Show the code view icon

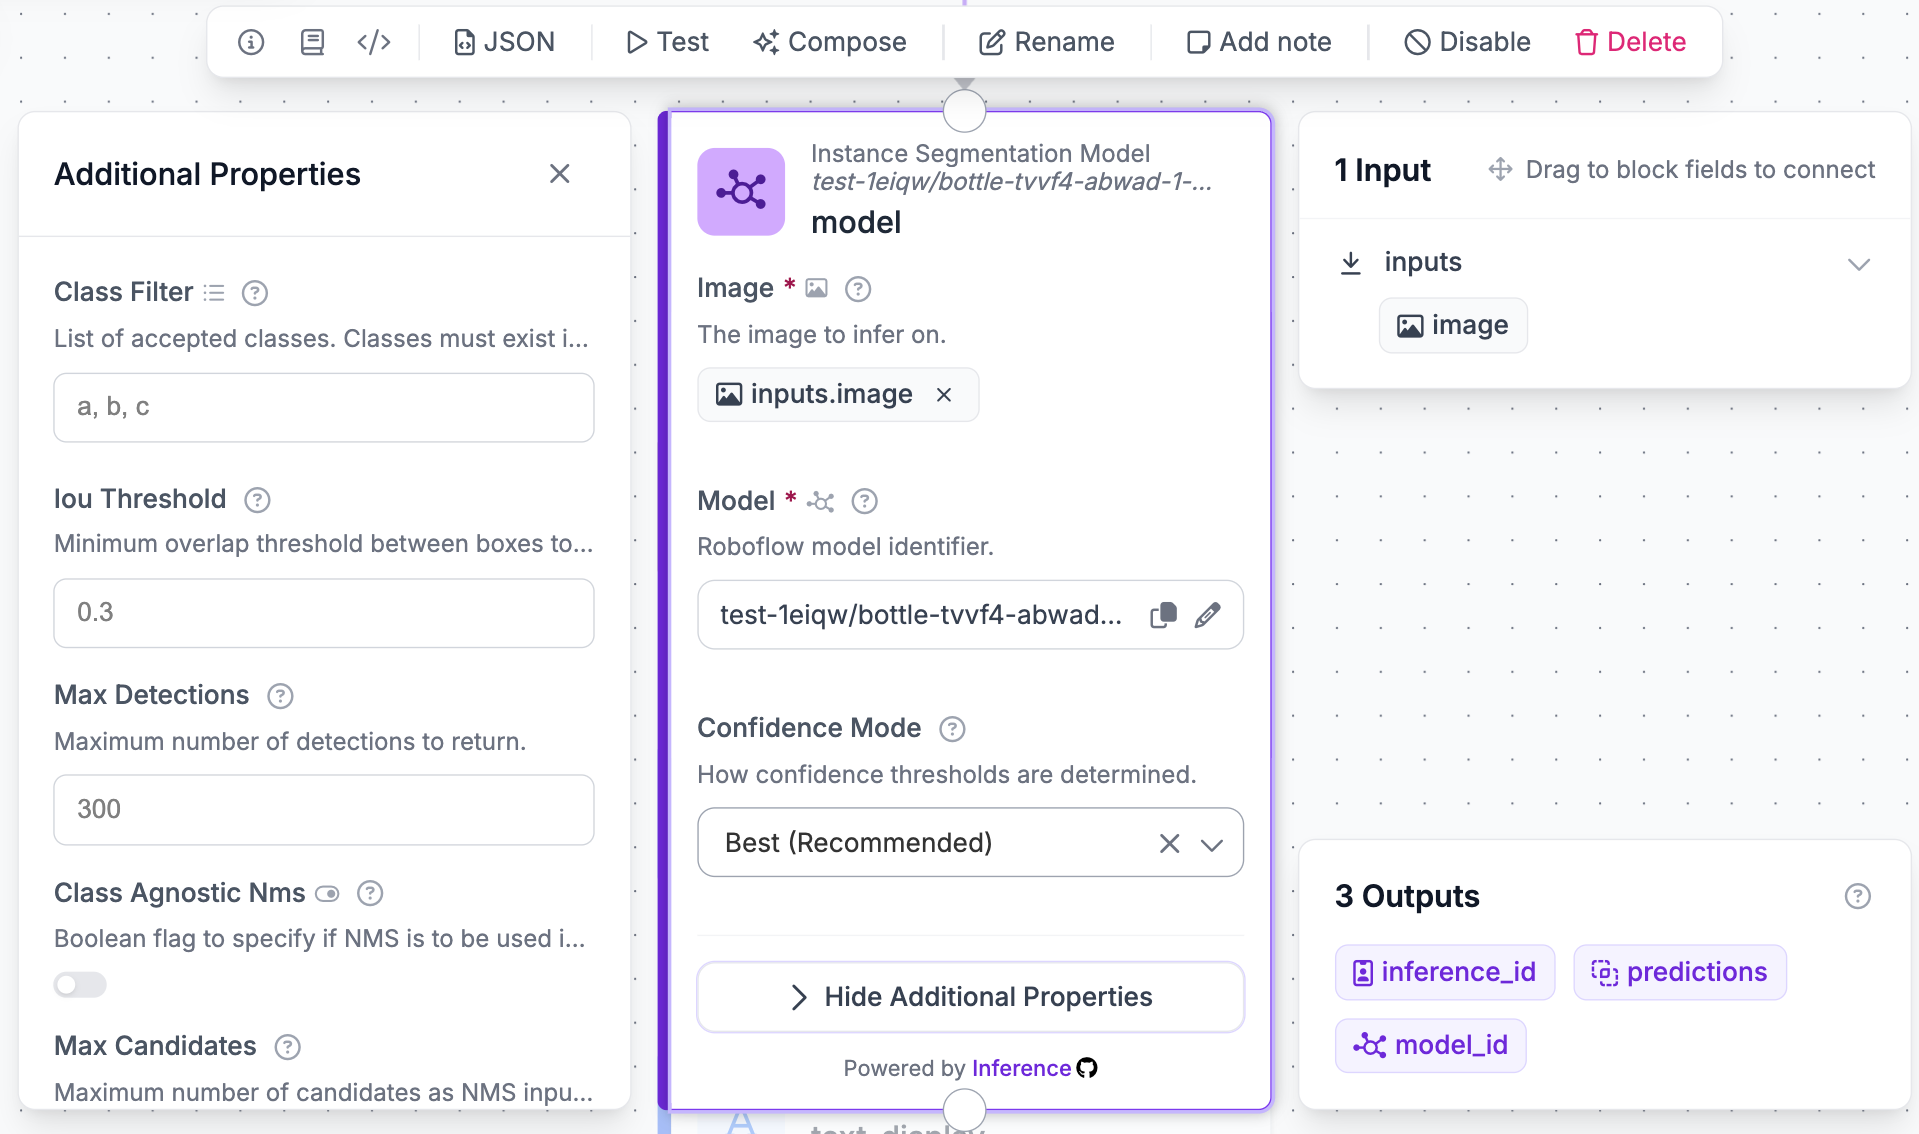374,42
